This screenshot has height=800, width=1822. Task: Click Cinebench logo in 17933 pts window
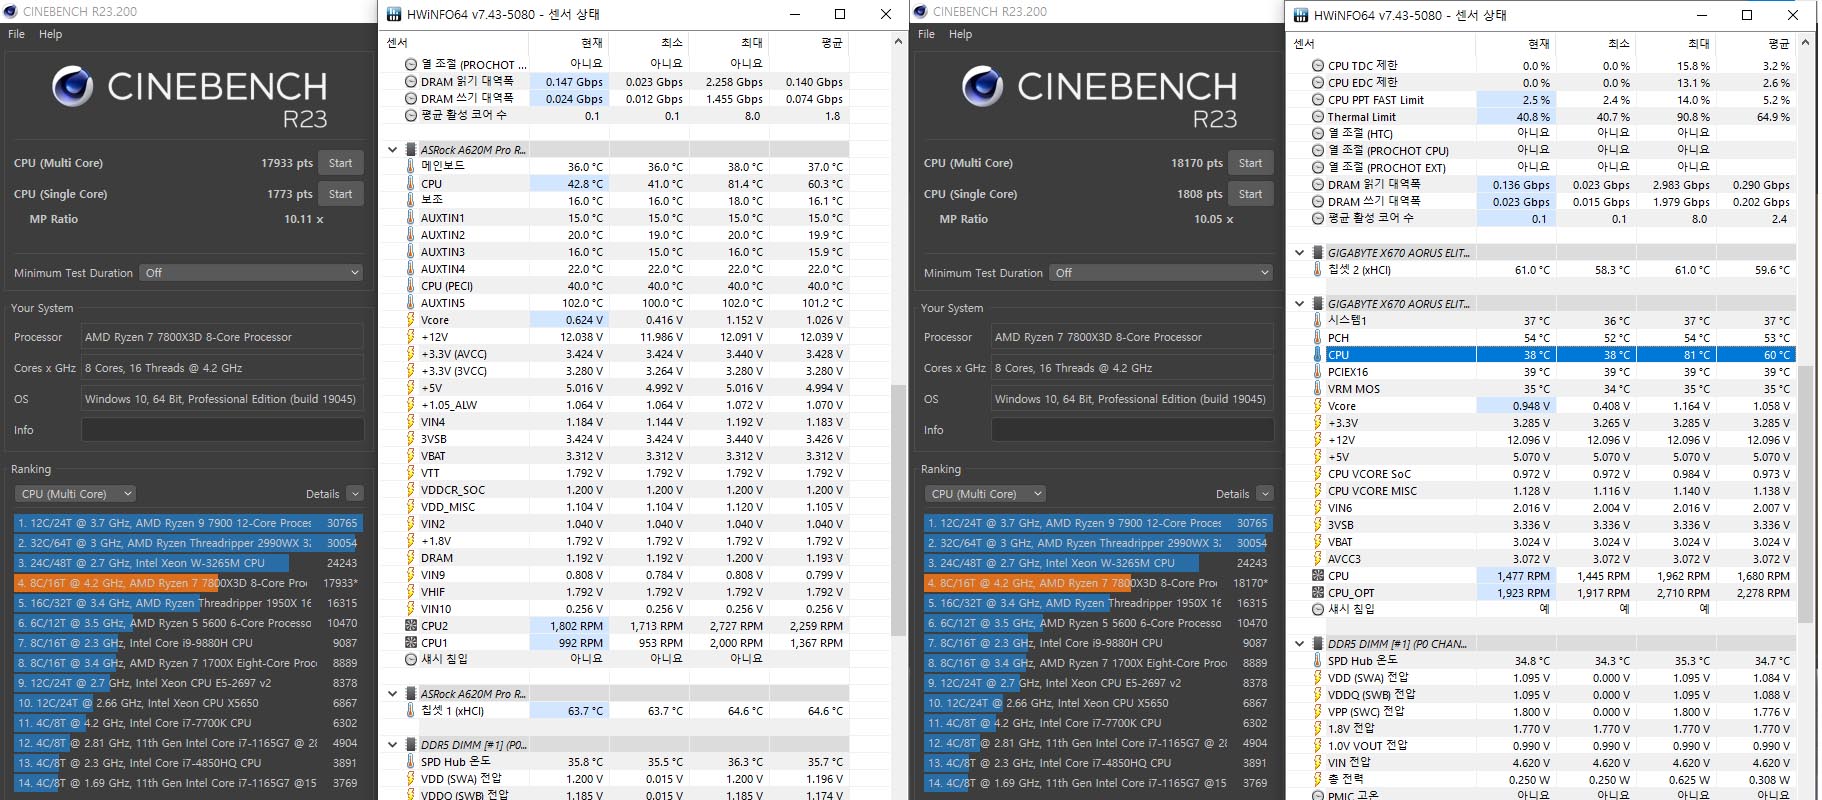(x=73, y=87)
